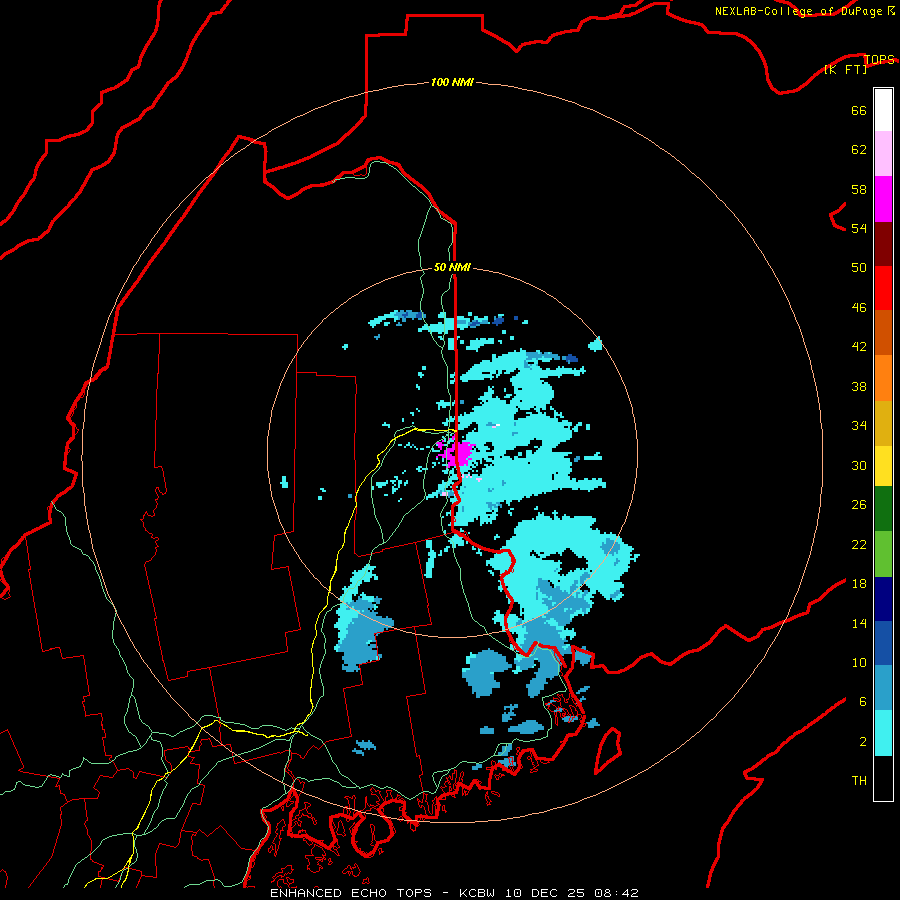The width and height of the screenshot is (900, 900).
Task: Click the legend value "58"
Action: (859, 189)
